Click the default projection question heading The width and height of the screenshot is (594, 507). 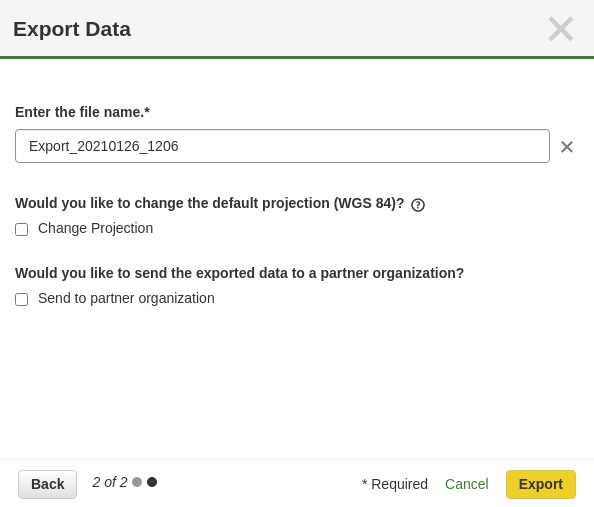(210, 203)
